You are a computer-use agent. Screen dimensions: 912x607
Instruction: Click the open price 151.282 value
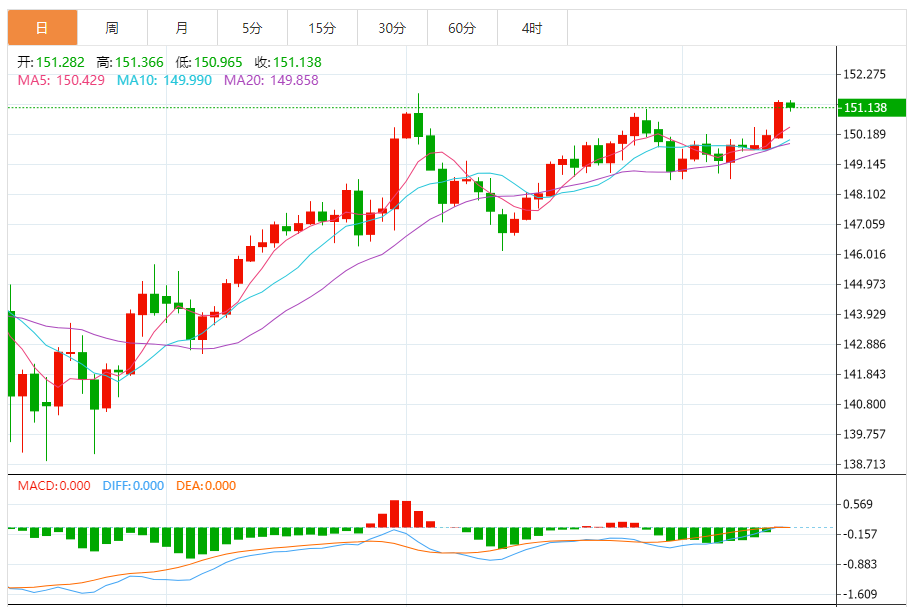pos(60,62)
